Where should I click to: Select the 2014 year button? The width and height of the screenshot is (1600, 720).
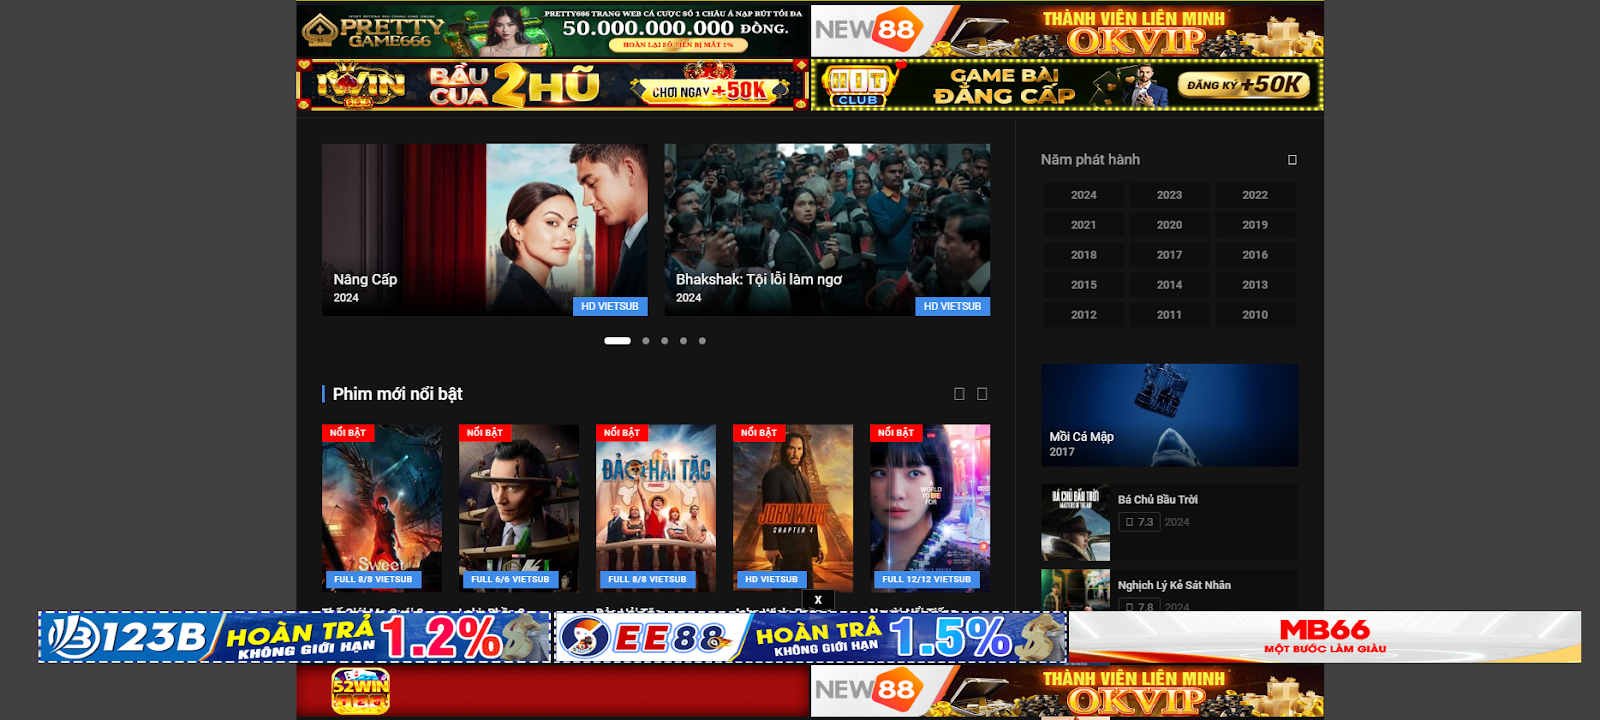tap(1169, 285)
